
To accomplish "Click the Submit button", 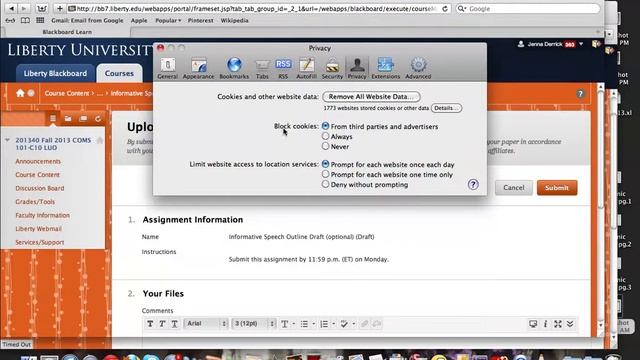I will click(x=557, y=188).
